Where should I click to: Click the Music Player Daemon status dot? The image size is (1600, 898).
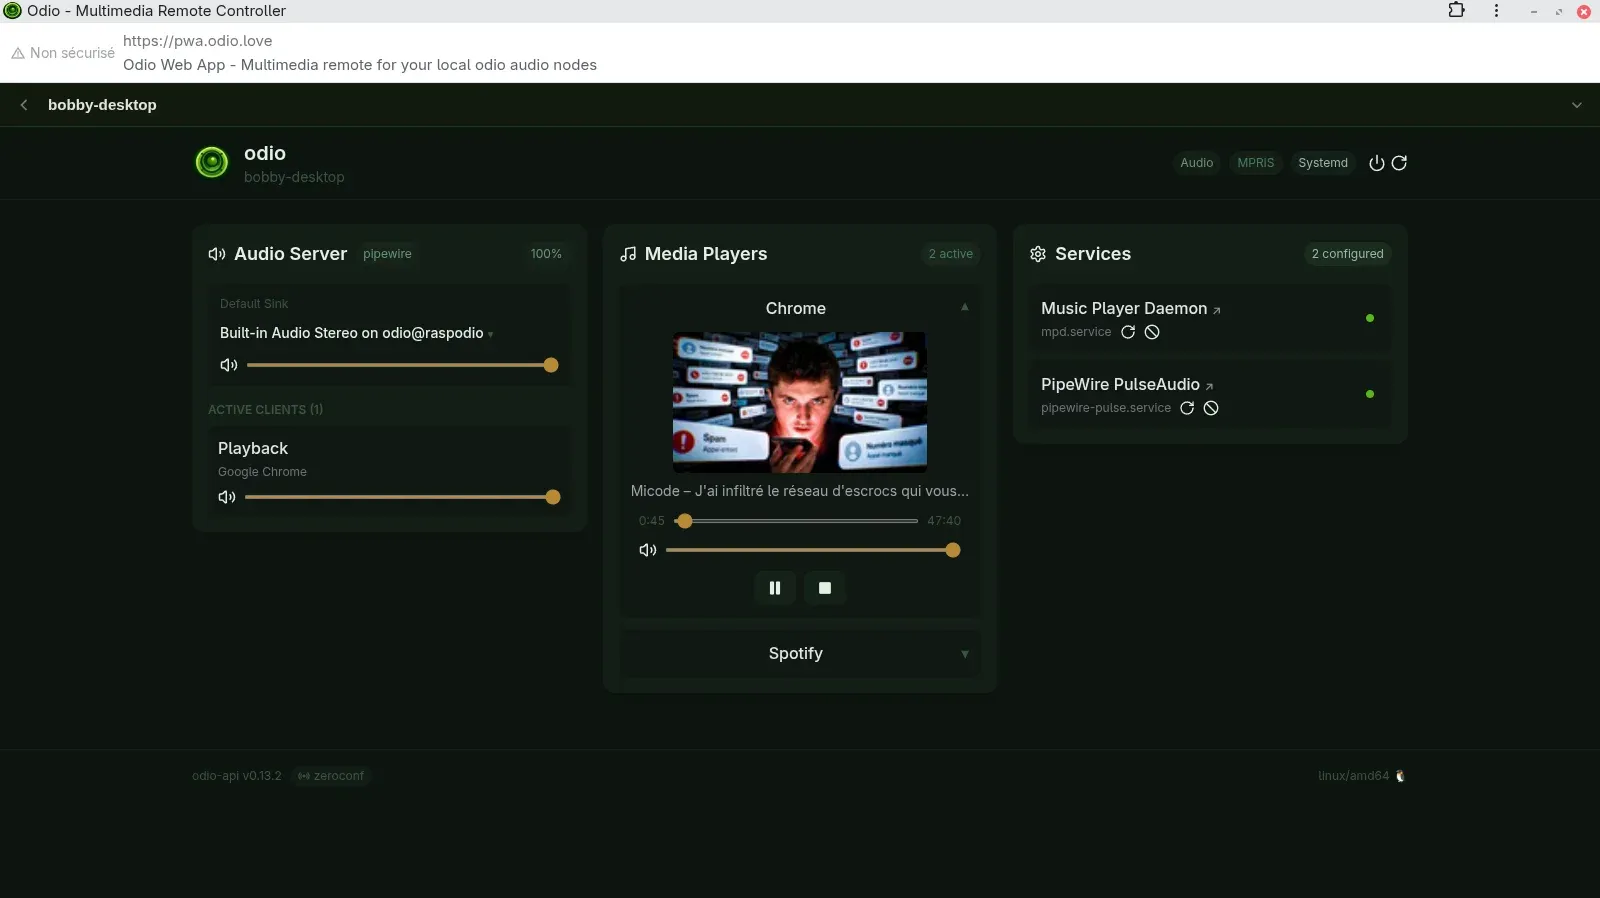click(x=1370, y=318)
